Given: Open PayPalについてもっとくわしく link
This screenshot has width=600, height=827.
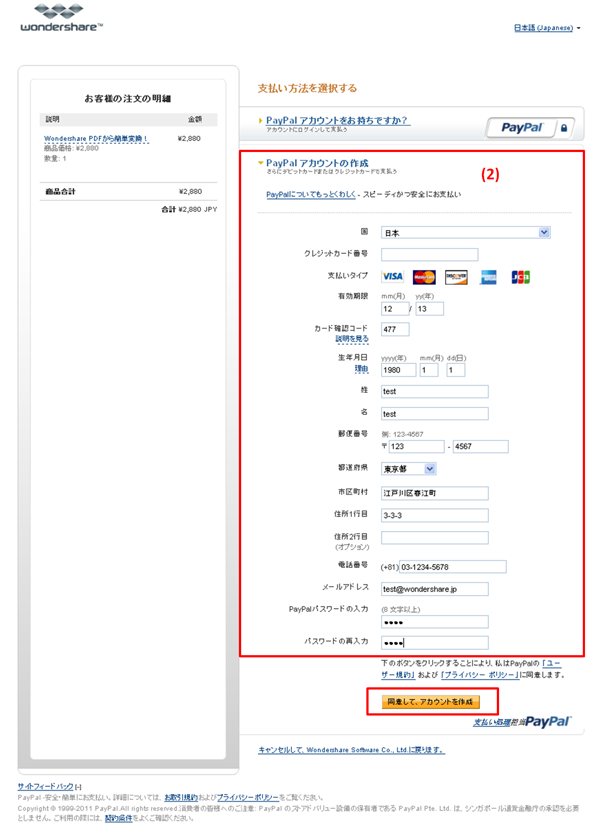Looking at the screenshot, I should pos(311,194).
